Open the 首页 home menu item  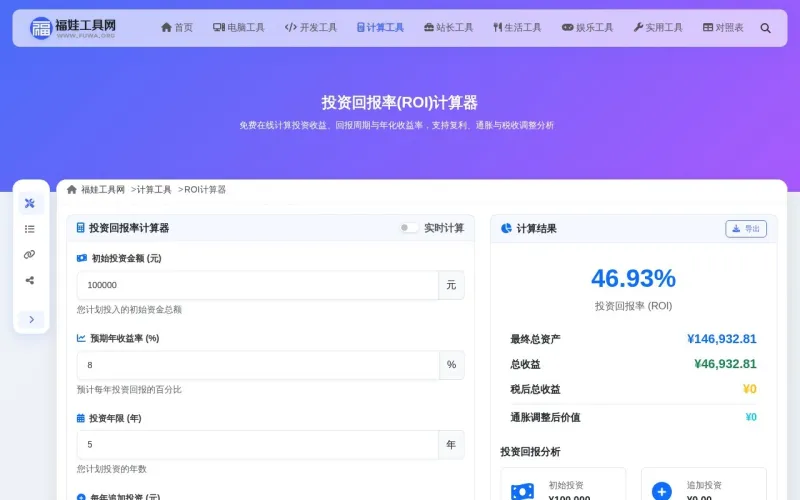(177, 28)
